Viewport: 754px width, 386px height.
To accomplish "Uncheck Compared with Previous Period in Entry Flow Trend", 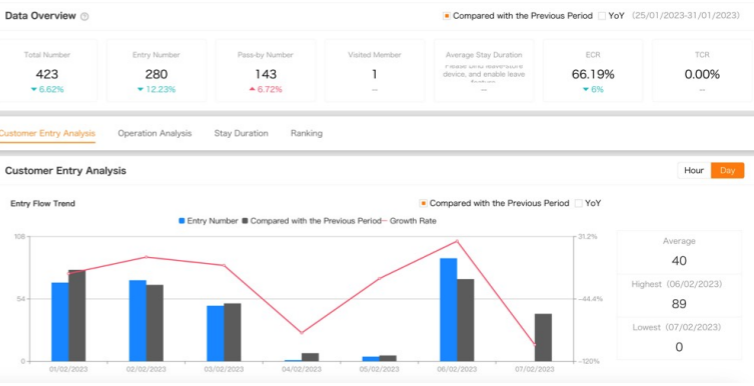I will tap(423, 203).
